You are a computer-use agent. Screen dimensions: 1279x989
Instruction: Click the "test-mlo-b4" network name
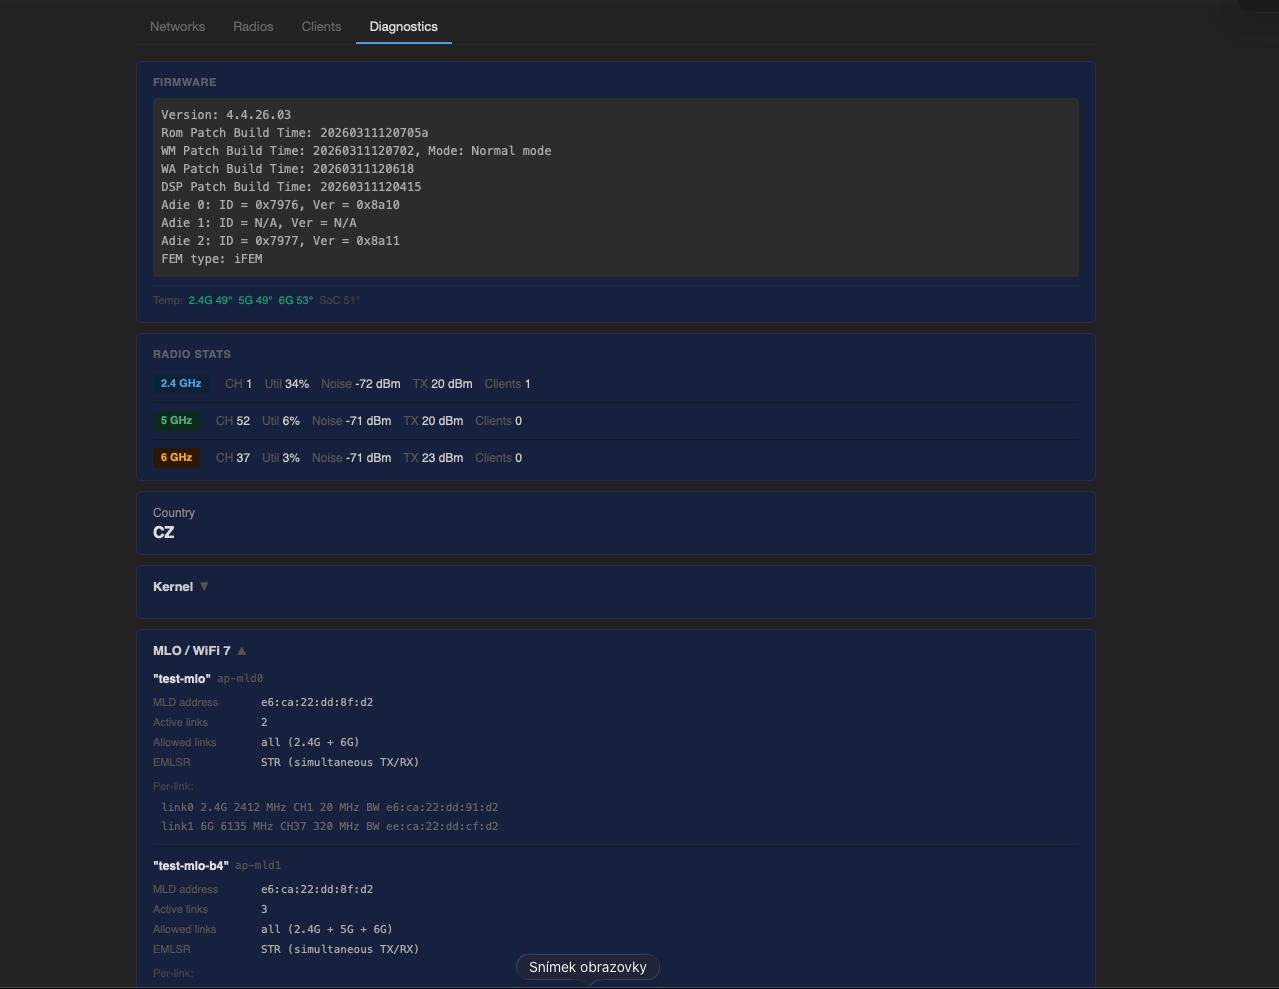point(191,866)
